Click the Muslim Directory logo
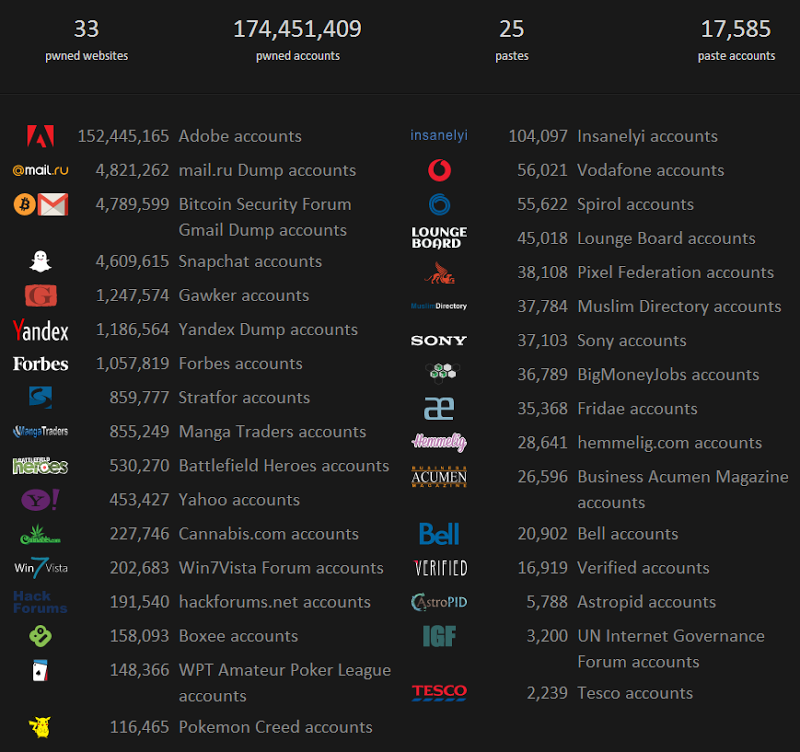The height and width of the screenshot is (752, 800). tap(439, 306)
